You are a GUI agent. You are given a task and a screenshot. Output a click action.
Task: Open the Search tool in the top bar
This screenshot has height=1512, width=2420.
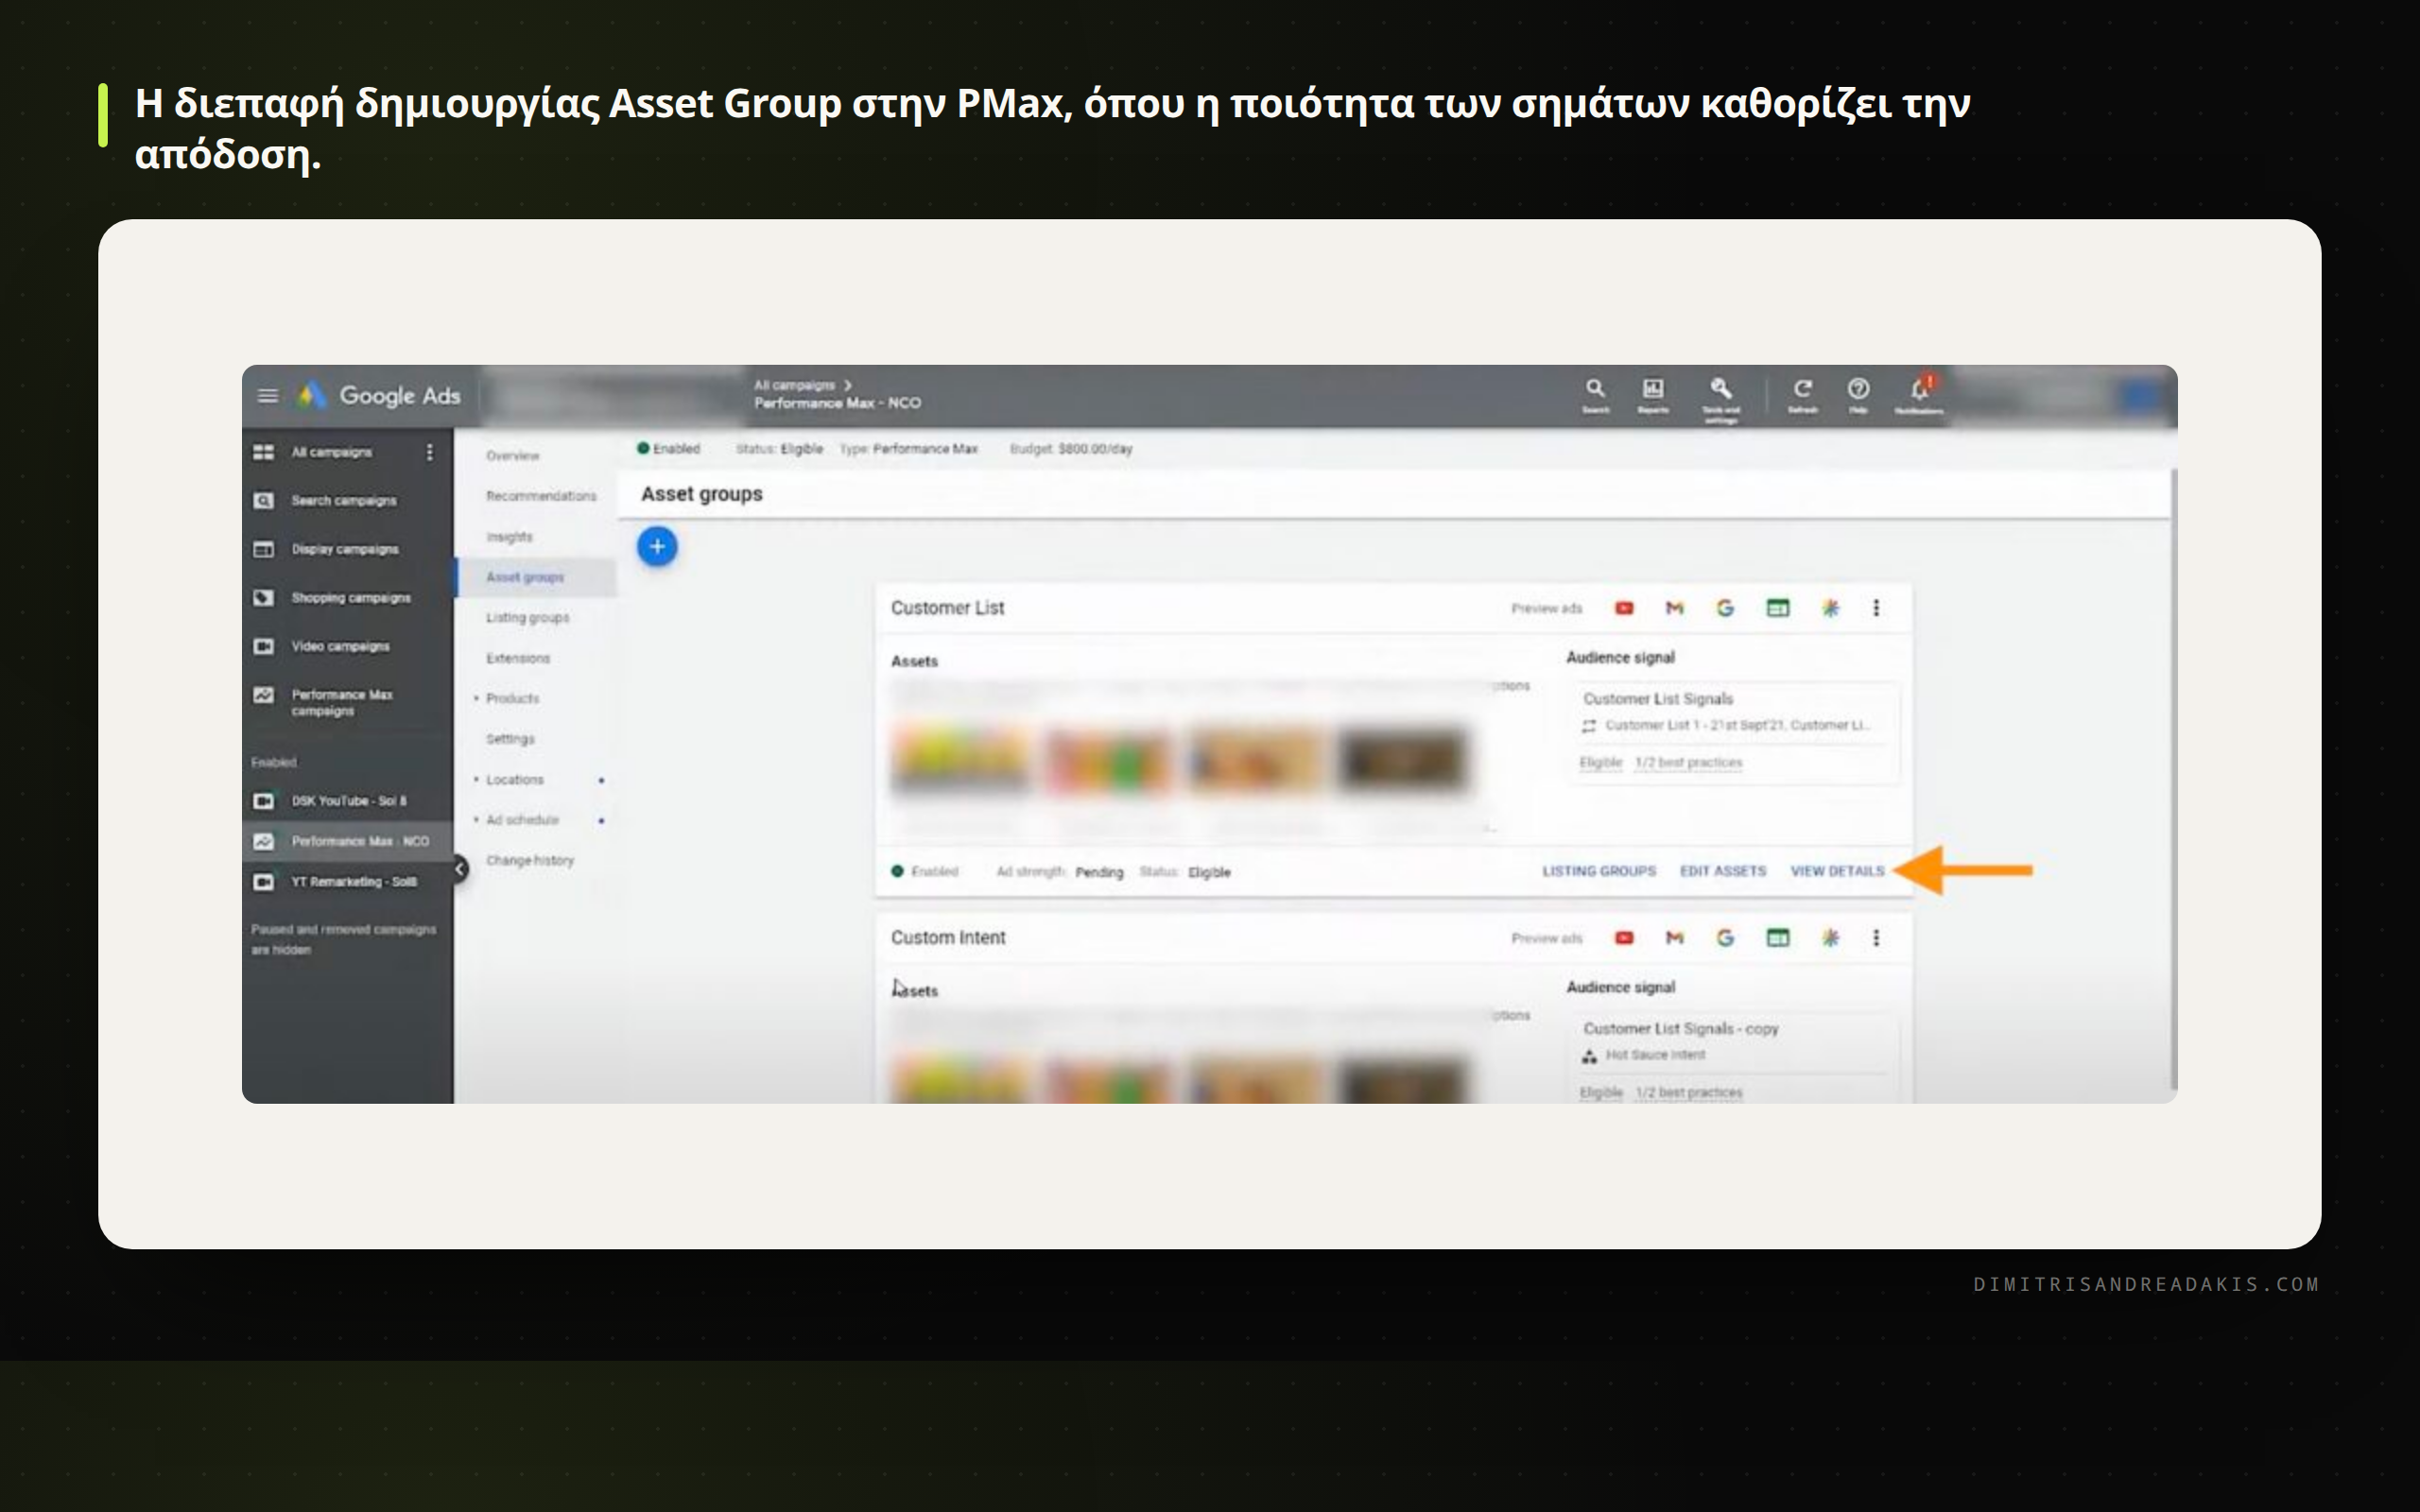click(x=1595, y=394)
